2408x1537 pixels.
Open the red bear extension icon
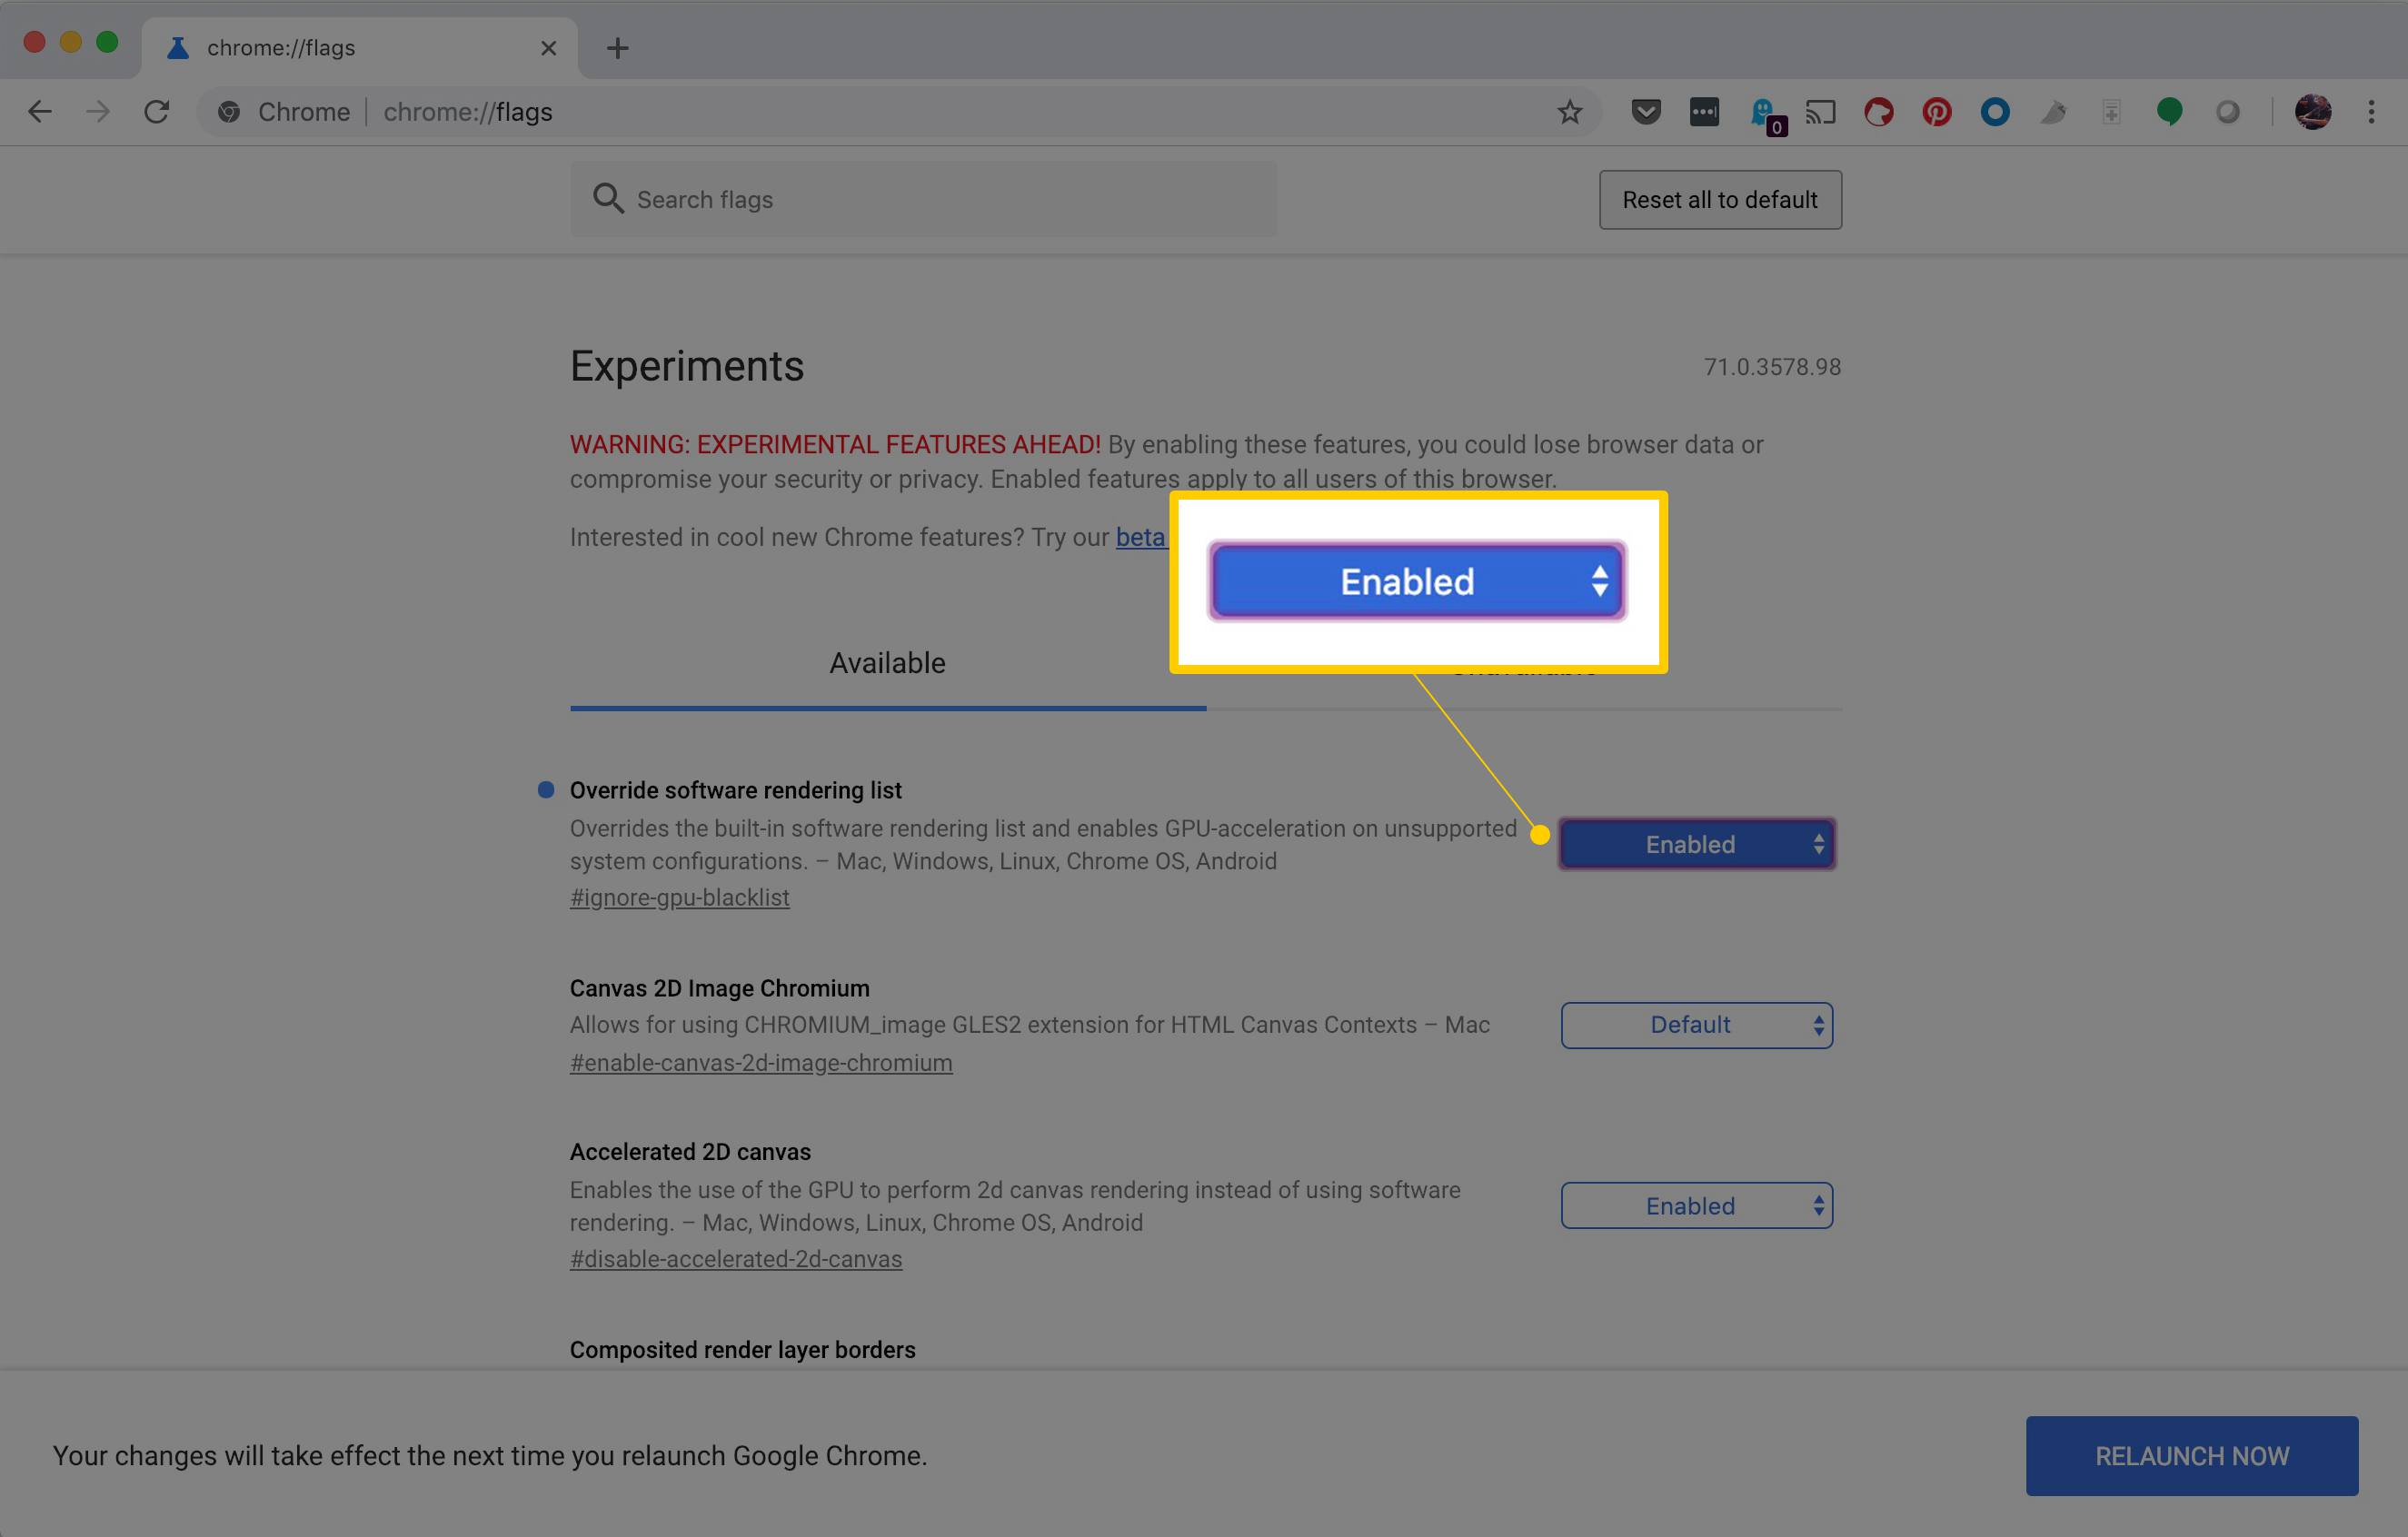[x=1879, y=112]
